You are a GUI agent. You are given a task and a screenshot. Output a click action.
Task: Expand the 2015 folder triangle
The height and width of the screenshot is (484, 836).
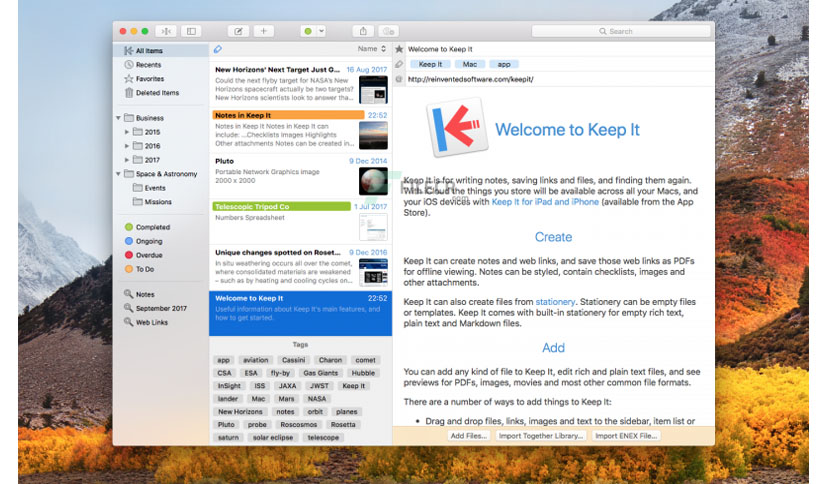tap(127, 132)
